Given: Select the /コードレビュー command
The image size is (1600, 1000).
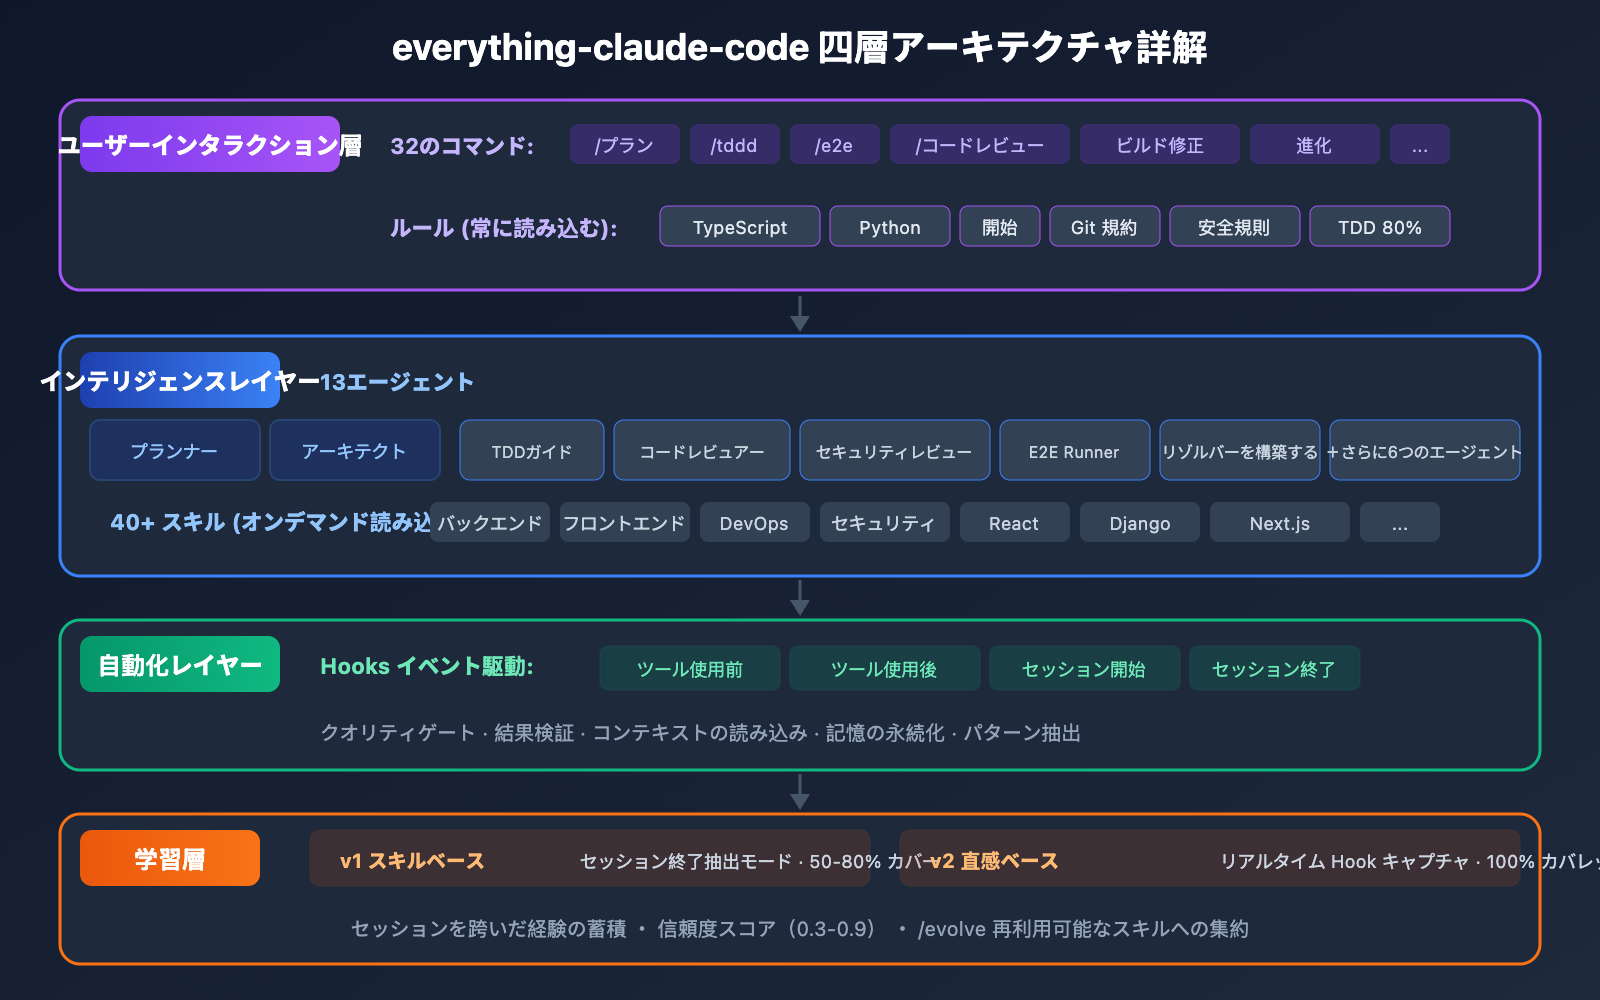Looking at the screenshot, I should point(979,144).
